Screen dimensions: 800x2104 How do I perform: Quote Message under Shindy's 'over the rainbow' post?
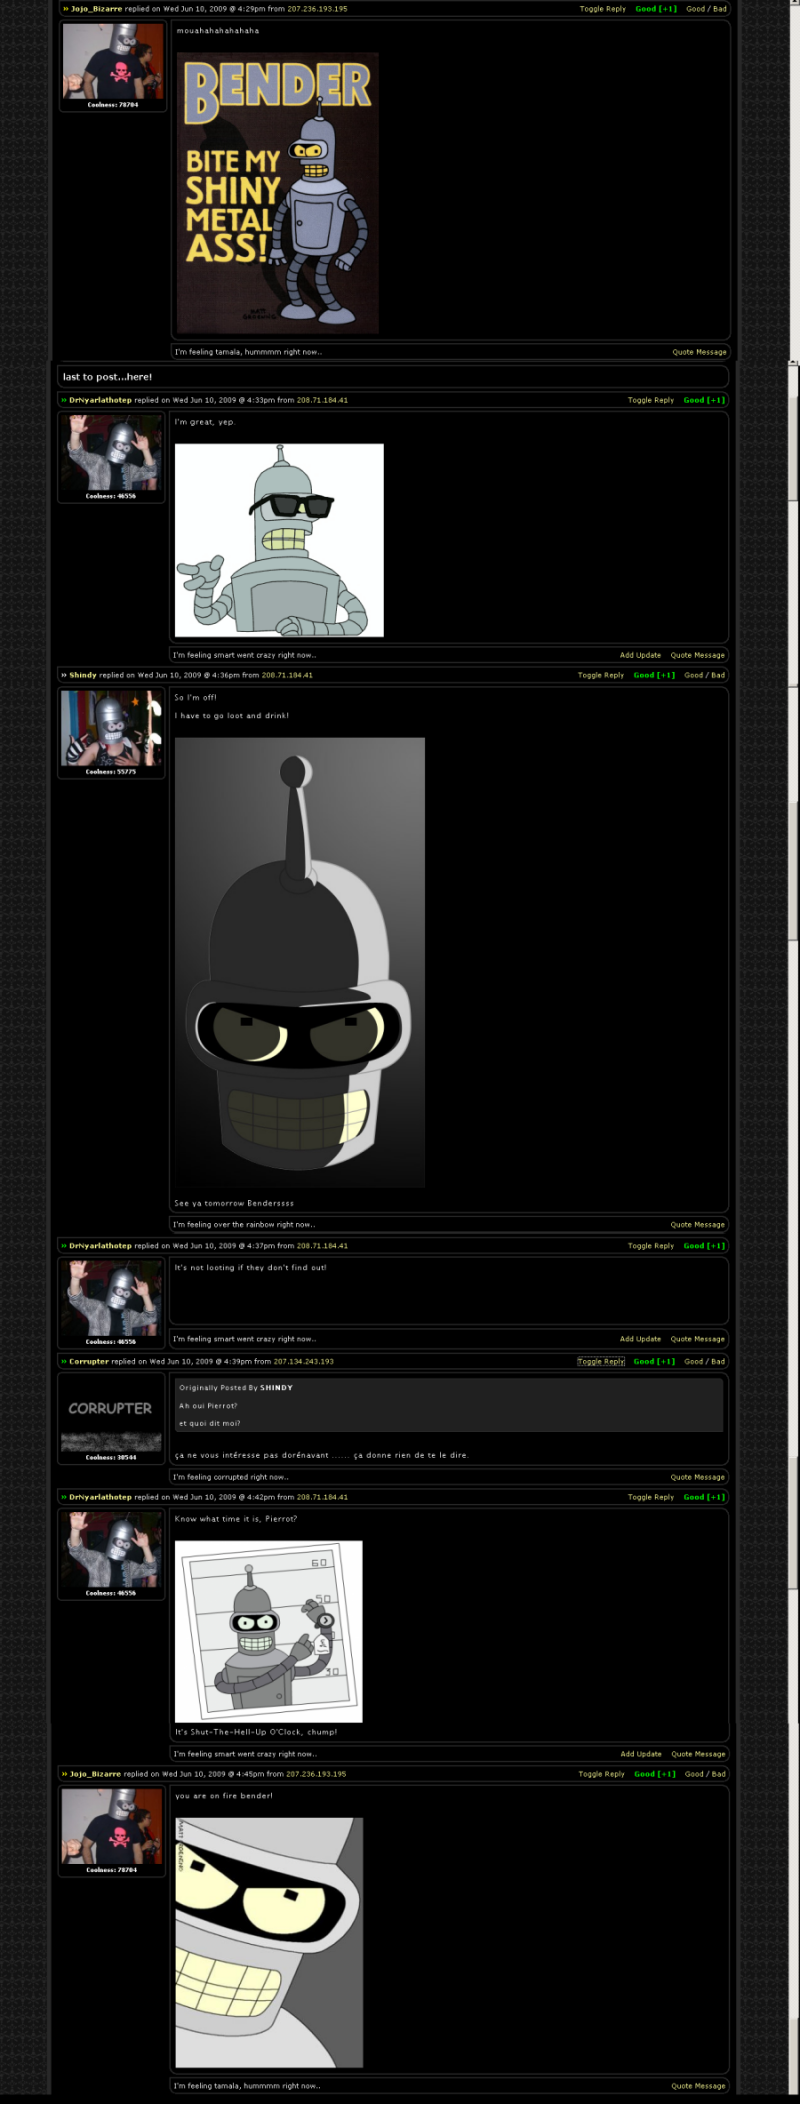[x=697, y=1224]
